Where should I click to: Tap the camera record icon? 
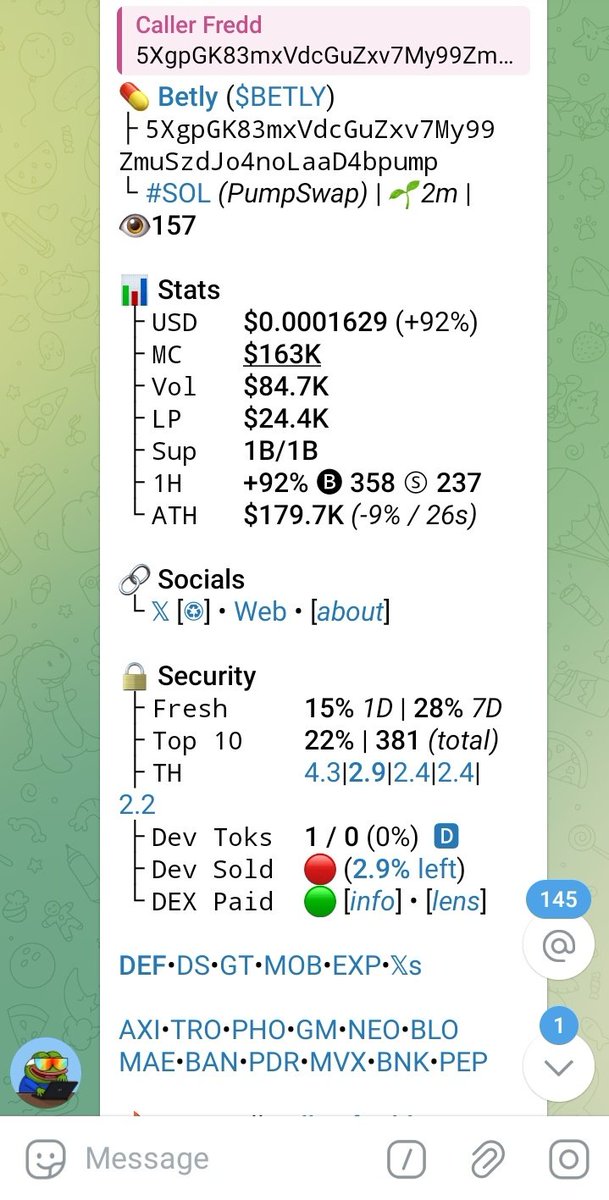pos(568,1159)
